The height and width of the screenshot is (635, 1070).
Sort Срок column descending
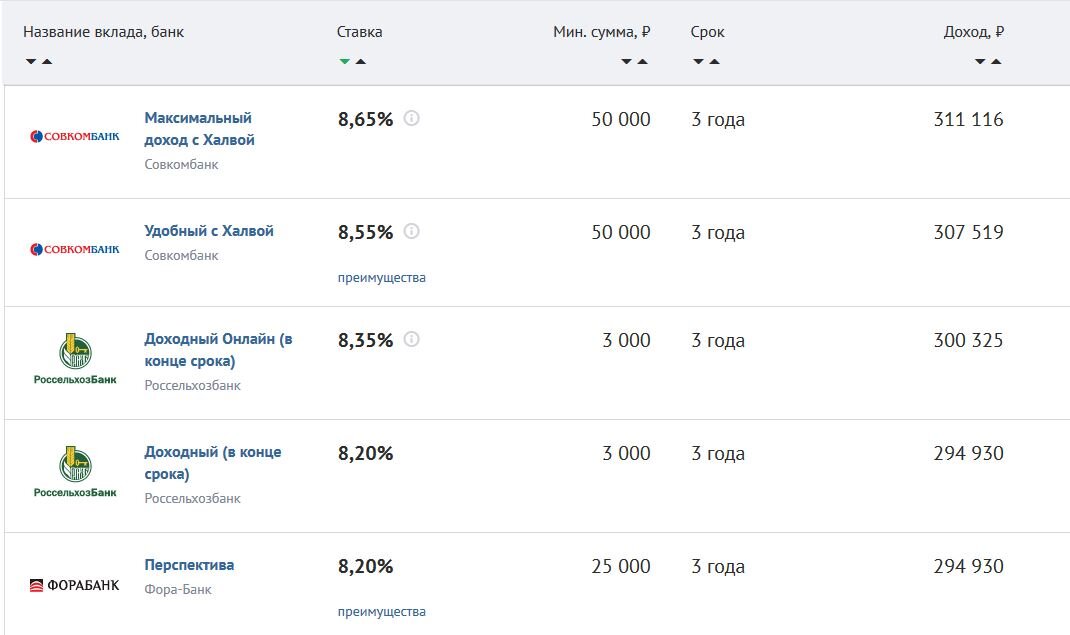click(x=698, y=62)
